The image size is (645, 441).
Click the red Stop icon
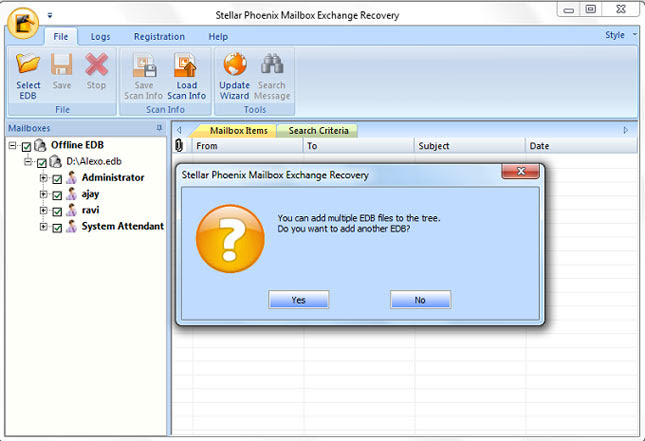click(96, 64)
